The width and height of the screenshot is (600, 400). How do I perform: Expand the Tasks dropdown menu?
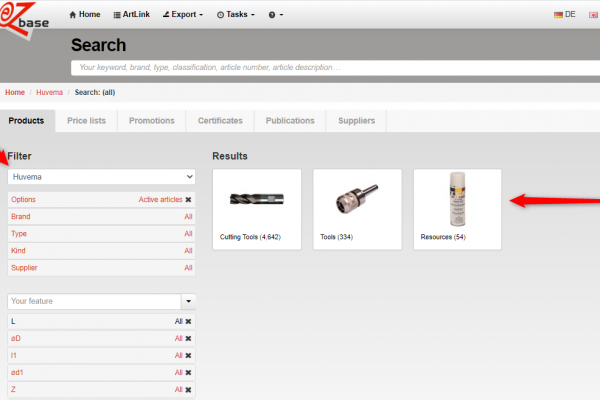235,15
